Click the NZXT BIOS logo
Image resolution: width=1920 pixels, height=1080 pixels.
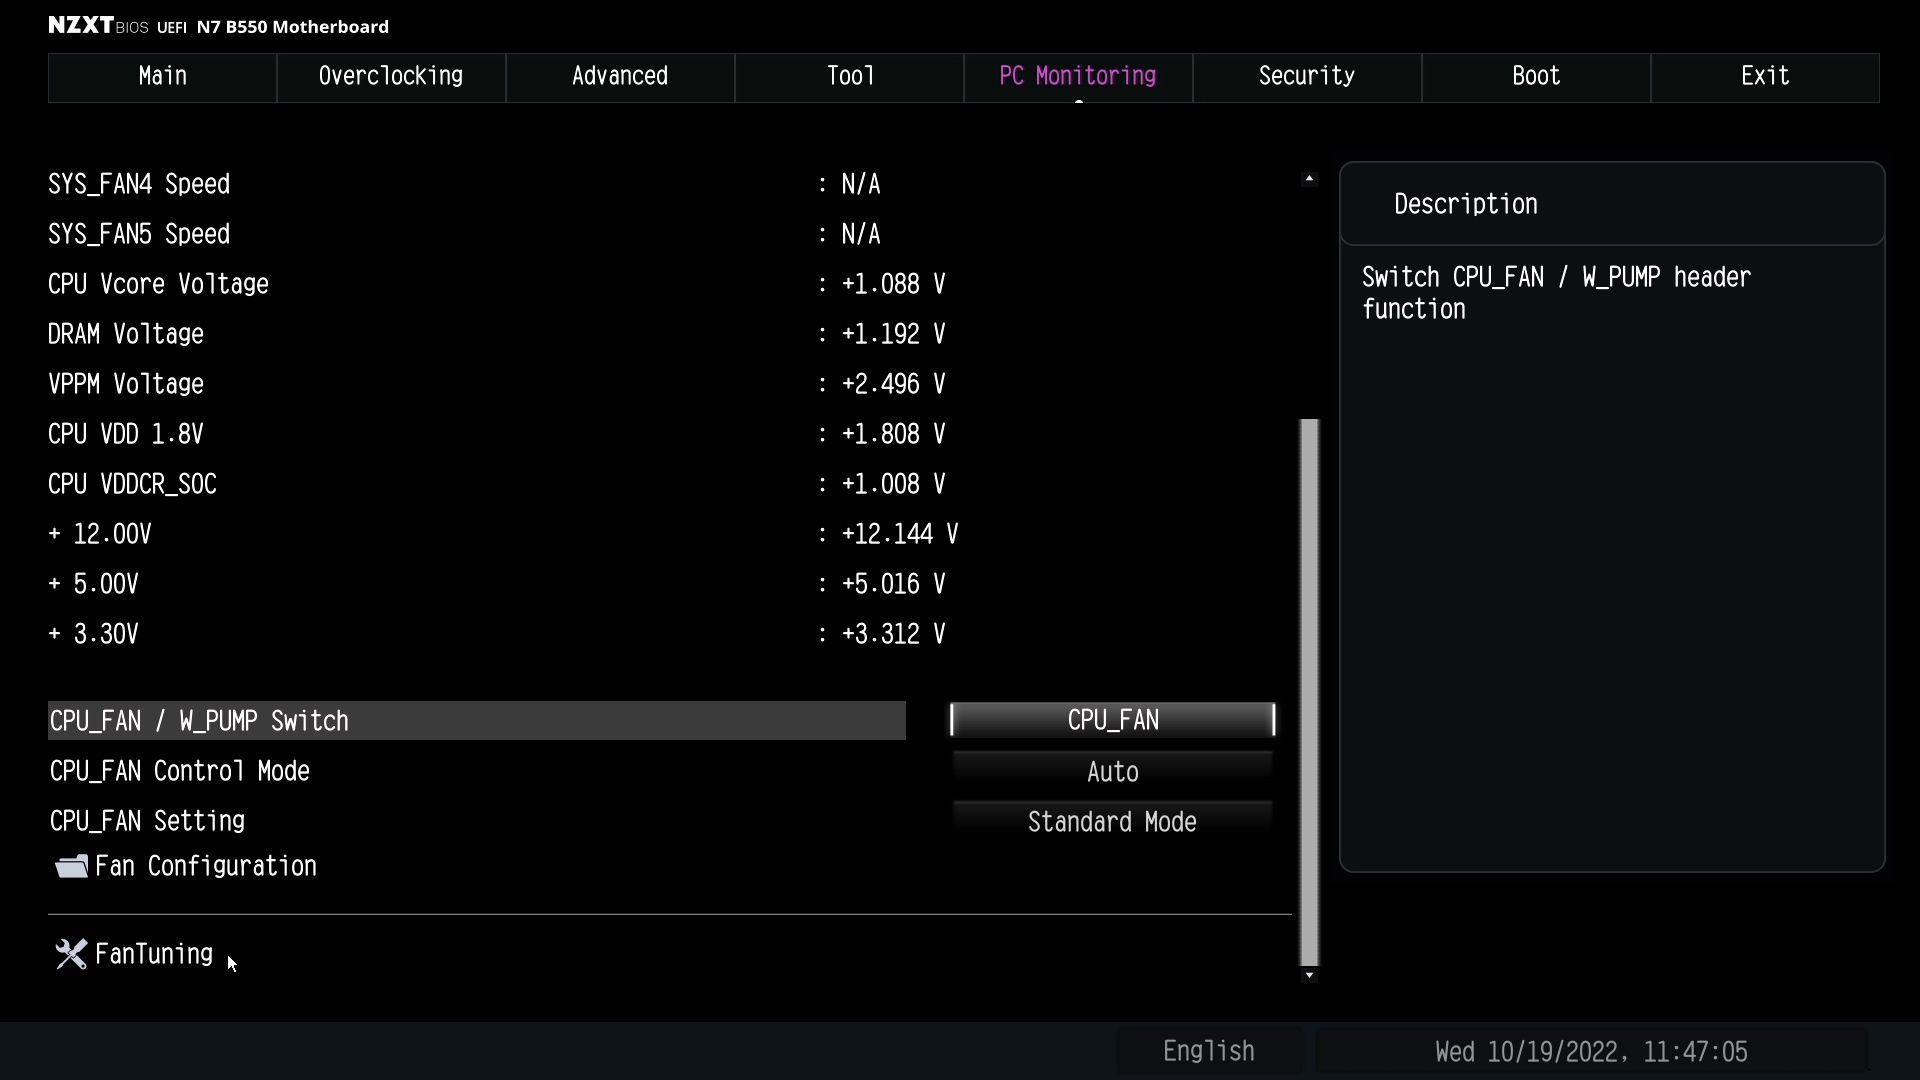[98, 26]
